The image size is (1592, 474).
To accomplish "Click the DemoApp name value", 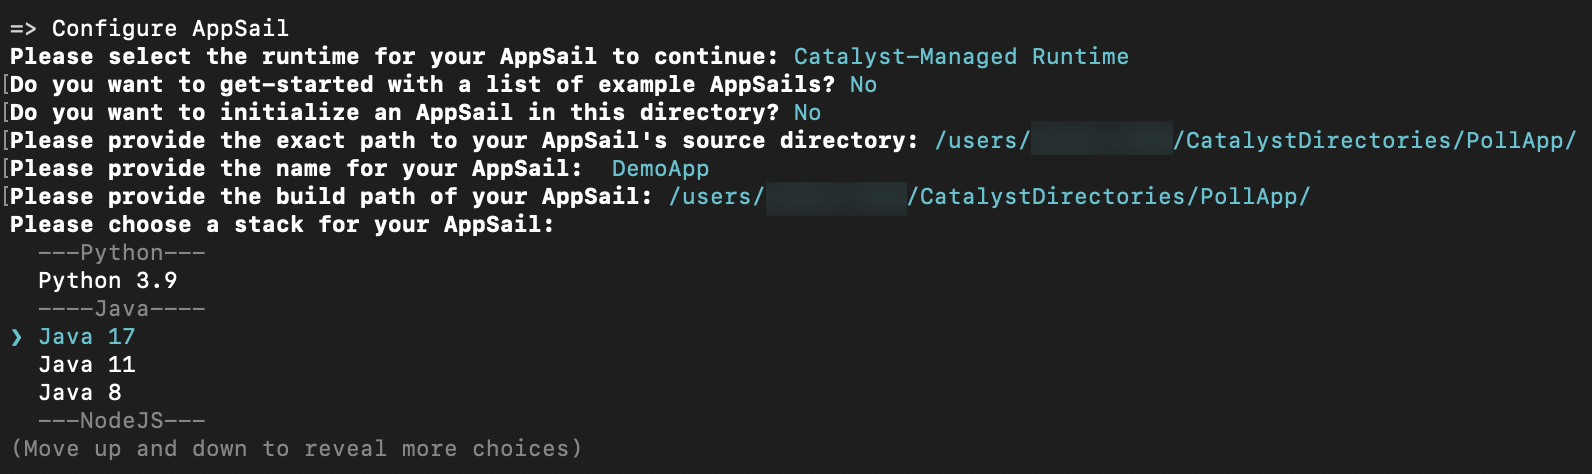I will tap(660, 169).
